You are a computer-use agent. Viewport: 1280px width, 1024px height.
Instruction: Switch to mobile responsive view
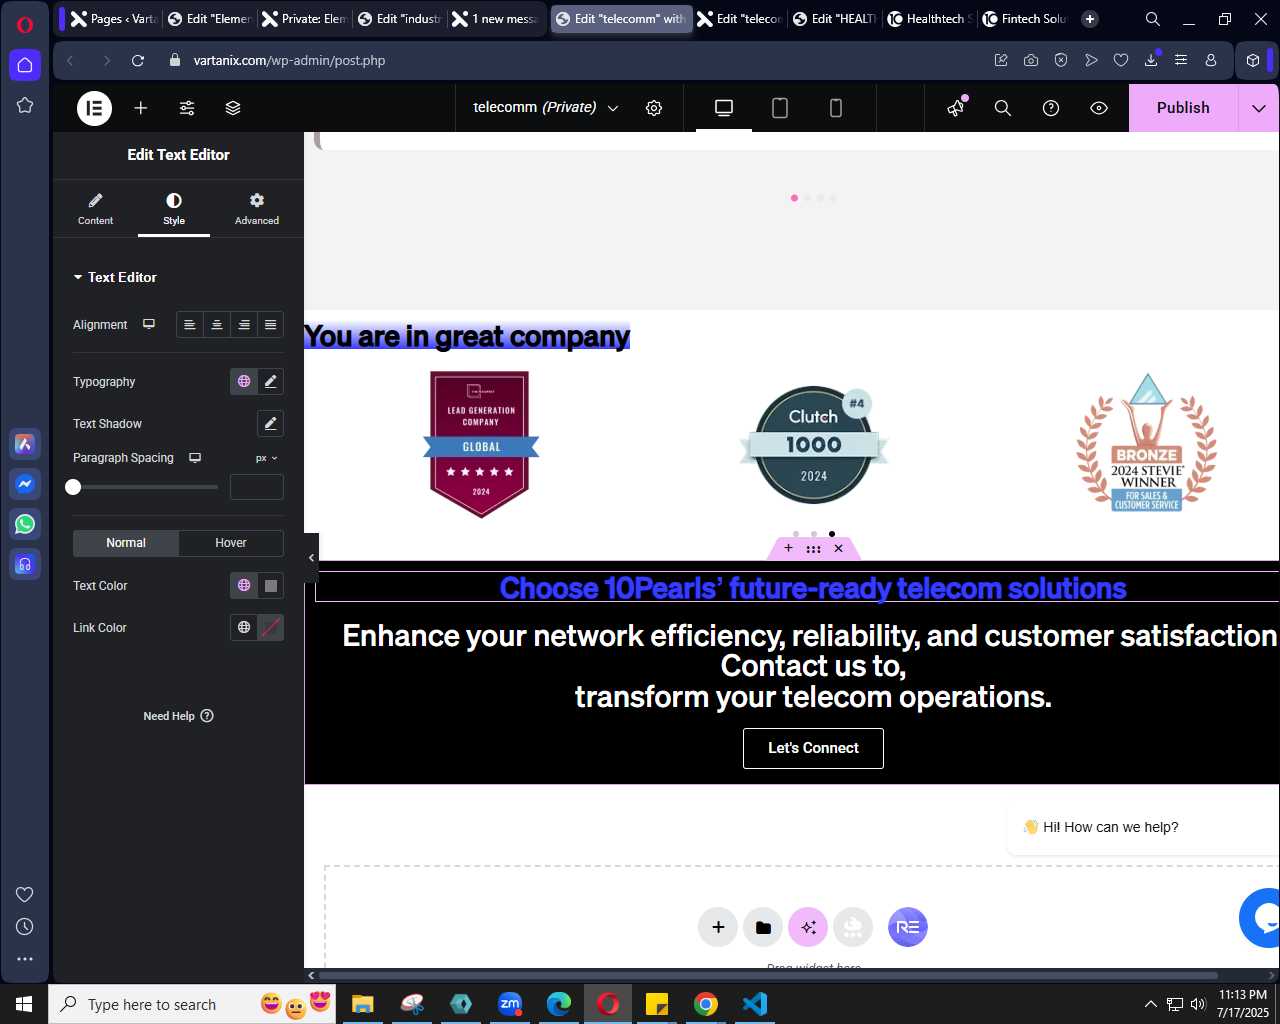(x=836, y=108)
